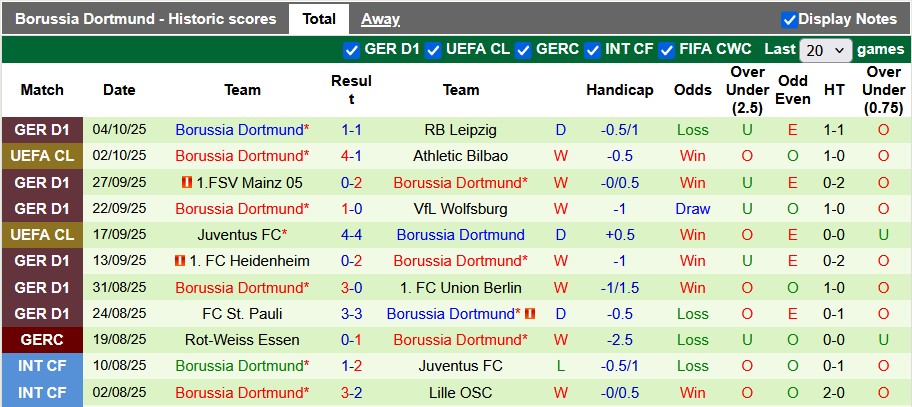Toggle the Display Notes checkbox
This screenshot has width=912, height=407.
click(x=789, y=19)
